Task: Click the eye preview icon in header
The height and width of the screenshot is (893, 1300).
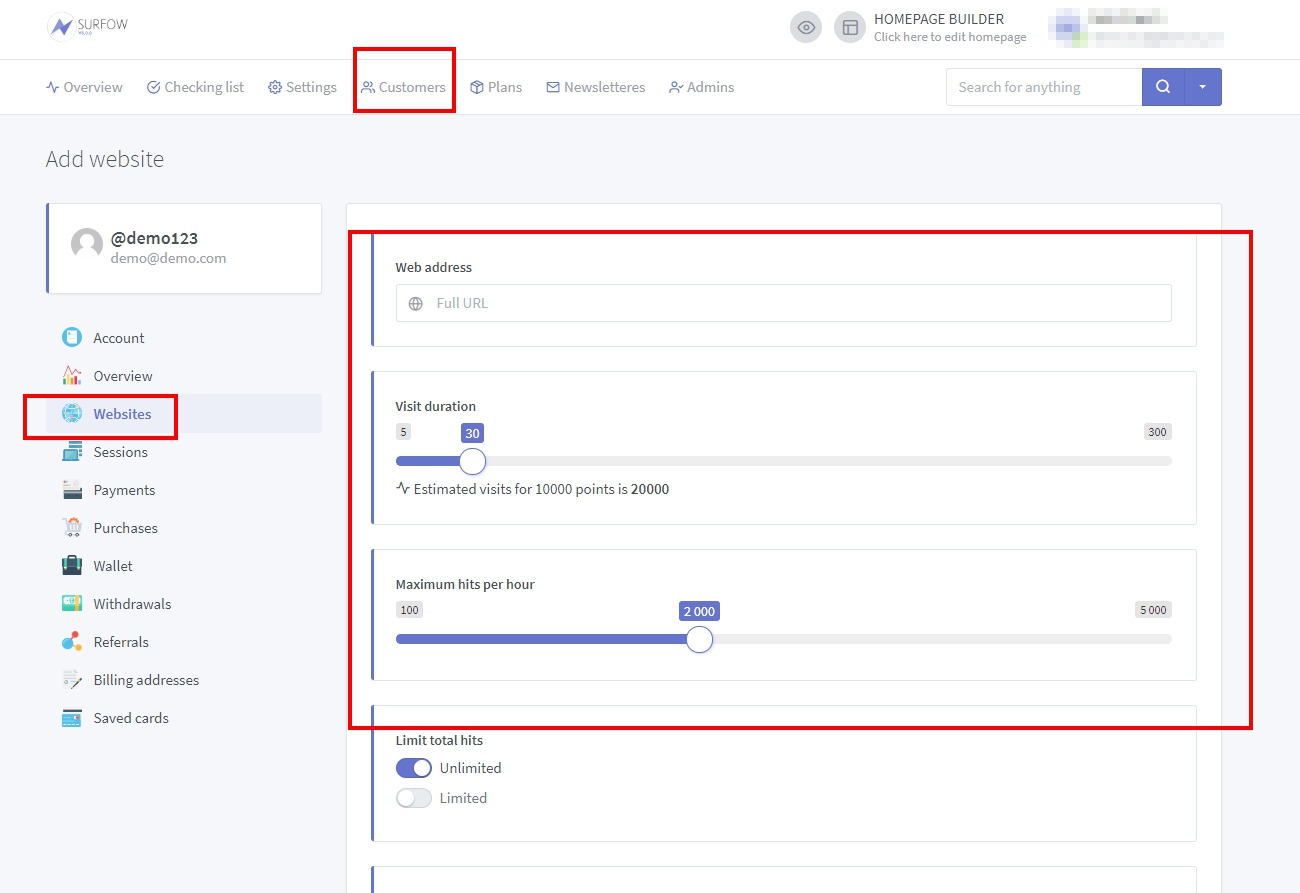Action: (x=805, y=27)
